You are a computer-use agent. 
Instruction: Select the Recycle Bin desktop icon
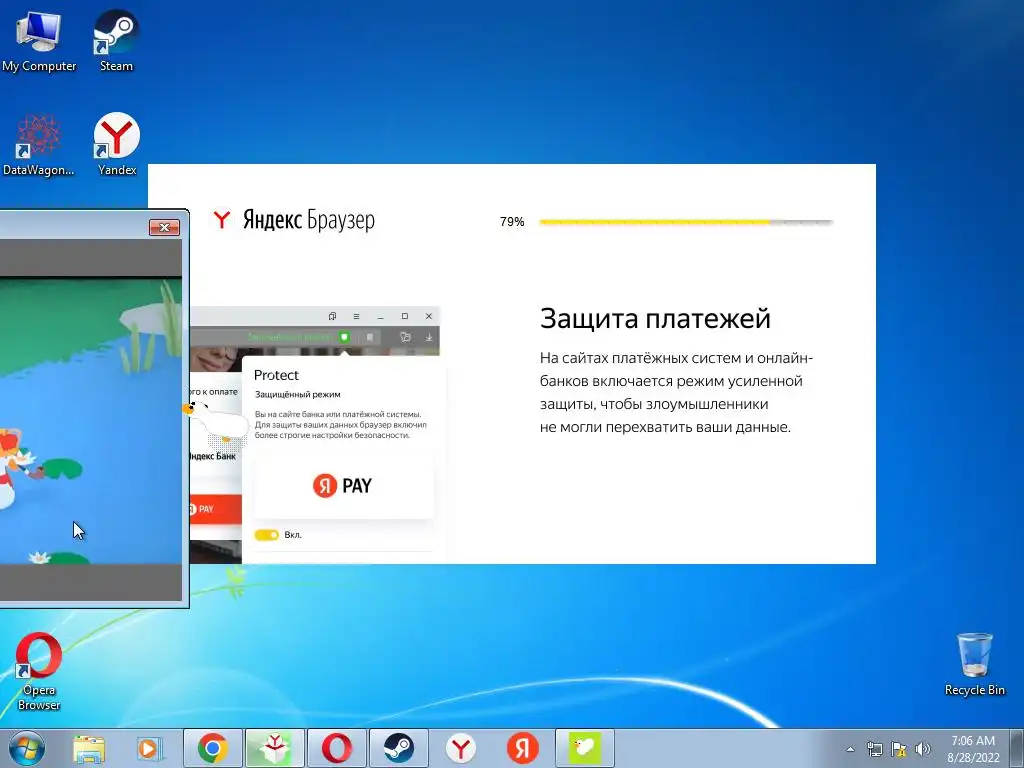coord(974,664)
